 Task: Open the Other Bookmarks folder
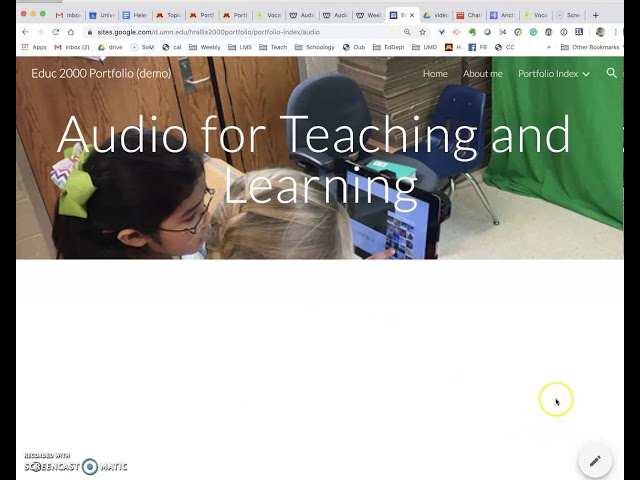click(590, 47)
